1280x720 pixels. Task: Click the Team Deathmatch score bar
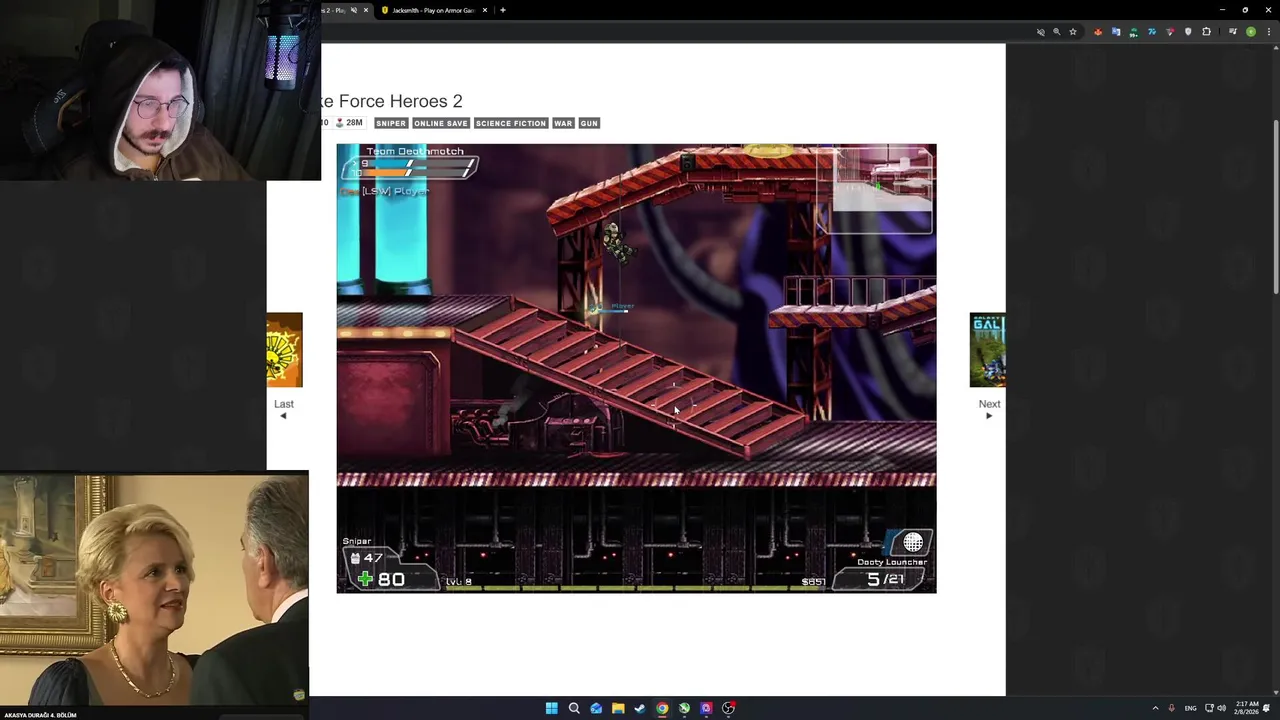(412, 169)
